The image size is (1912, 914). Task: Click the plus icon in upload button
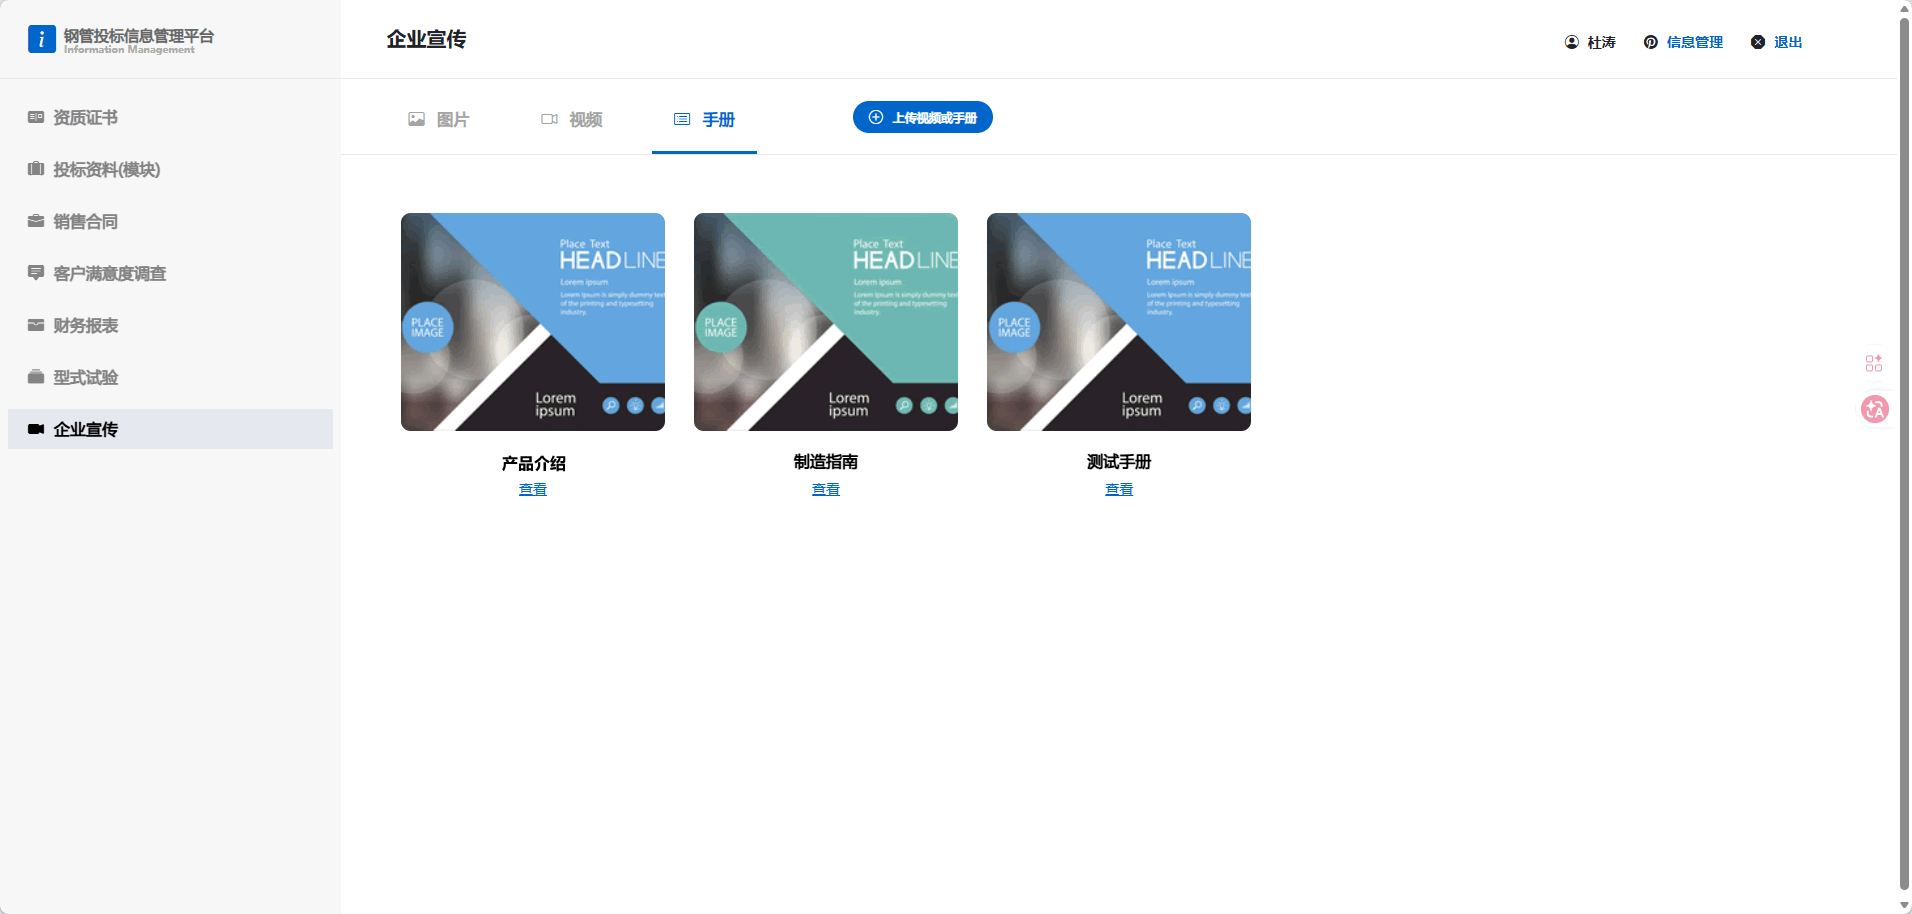[876, 117]
